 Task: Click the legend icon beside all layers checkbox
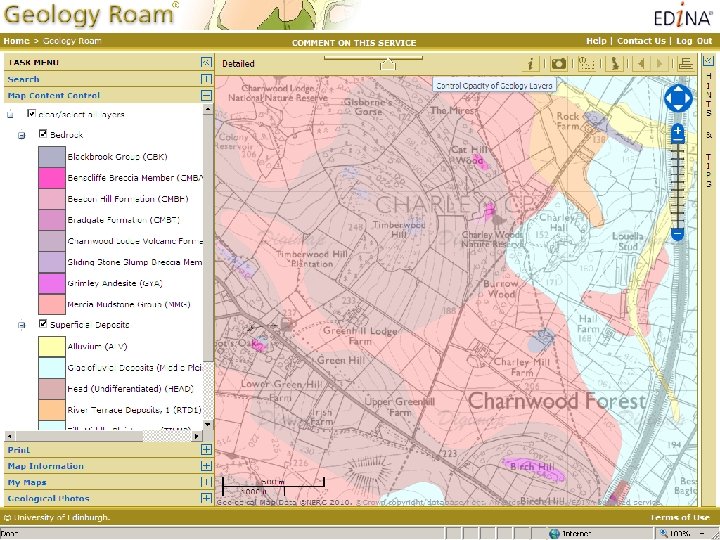coord(11,114)
